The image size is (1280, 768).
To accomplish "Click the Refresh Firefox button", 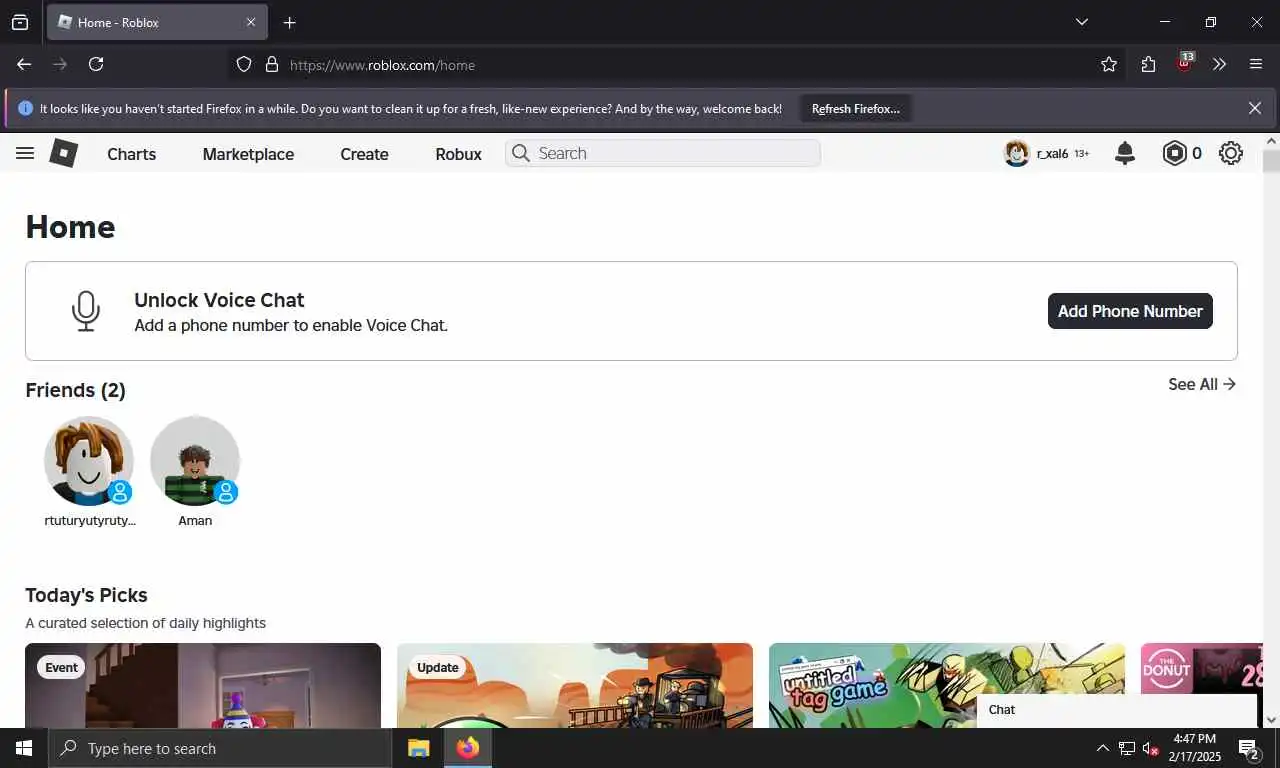I will pos(856,108).
